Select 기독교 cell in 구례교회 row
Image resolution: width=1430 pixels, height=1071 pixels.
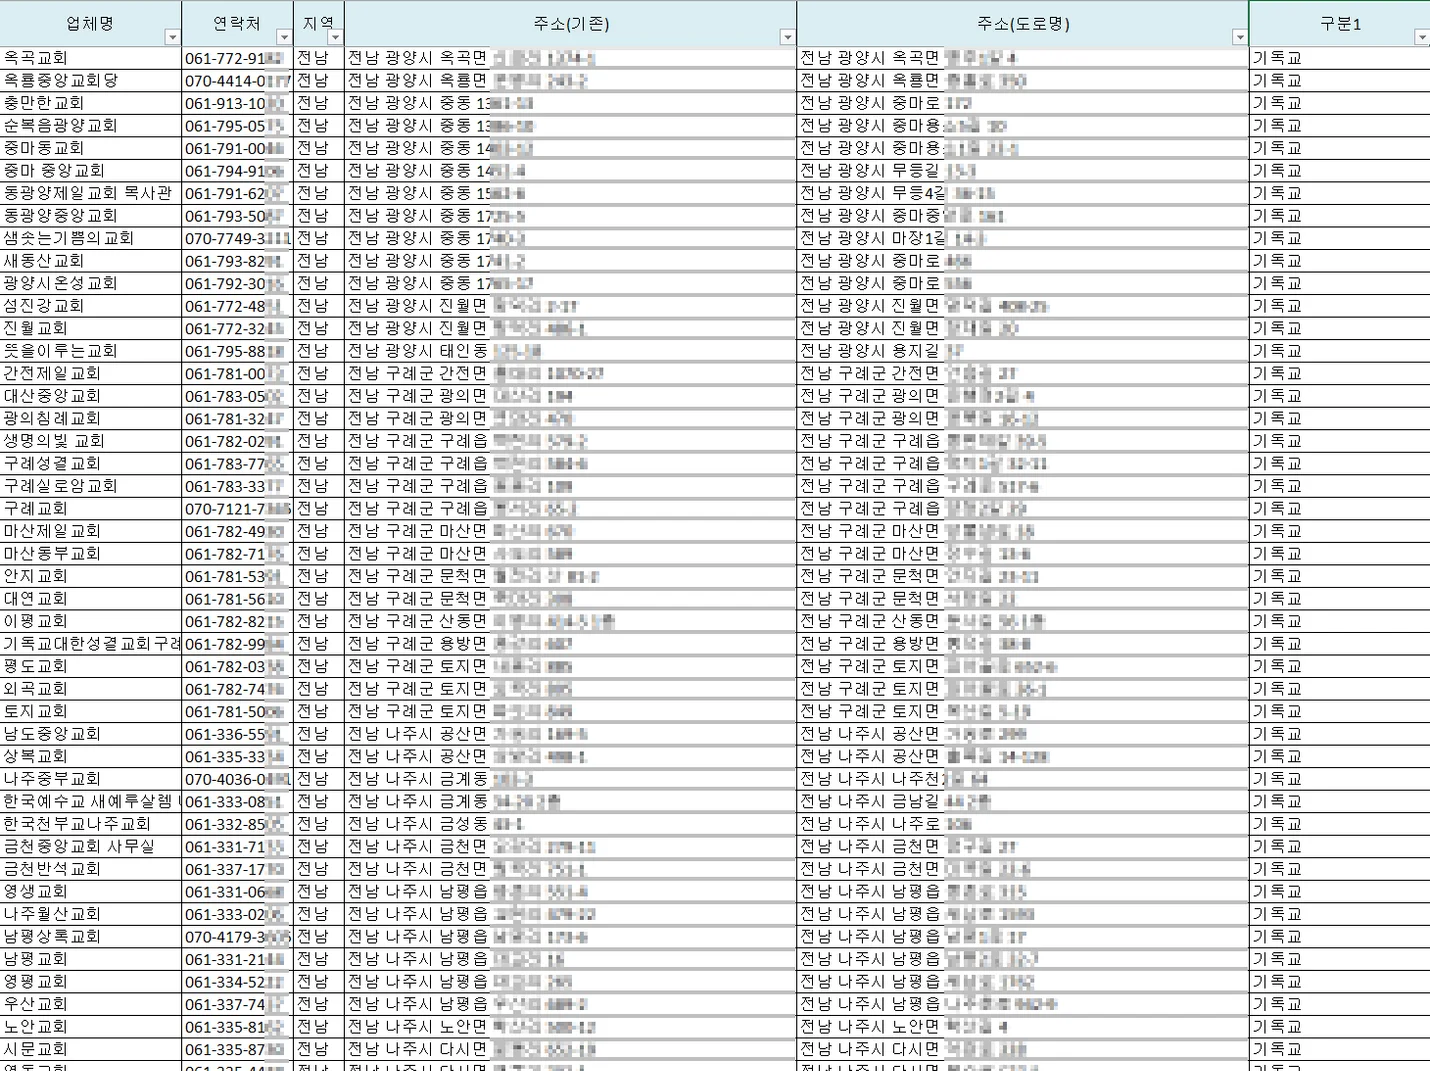1340,509
